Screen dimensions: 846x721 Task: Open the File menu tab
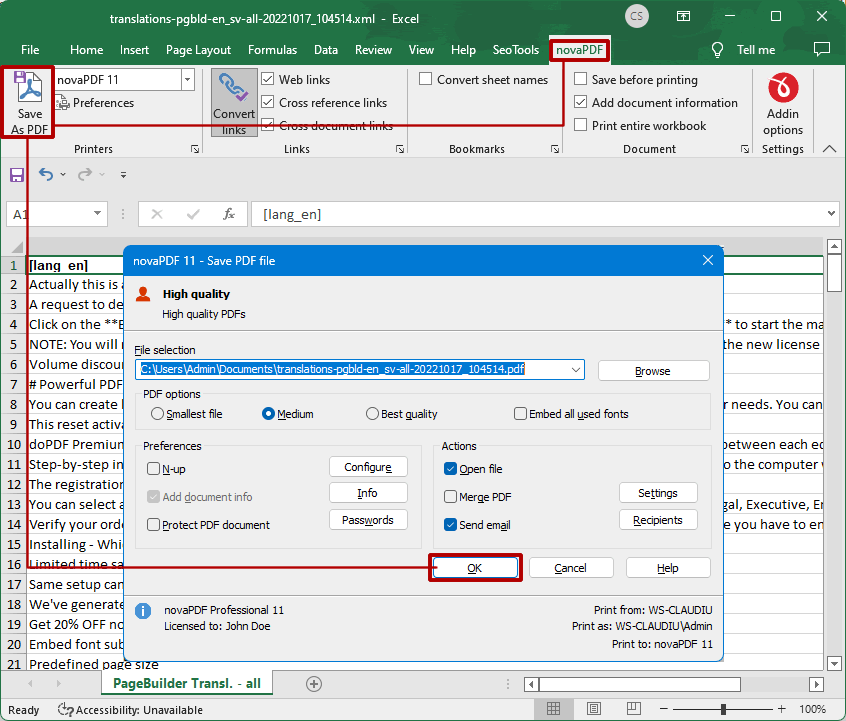coord(30,50)
